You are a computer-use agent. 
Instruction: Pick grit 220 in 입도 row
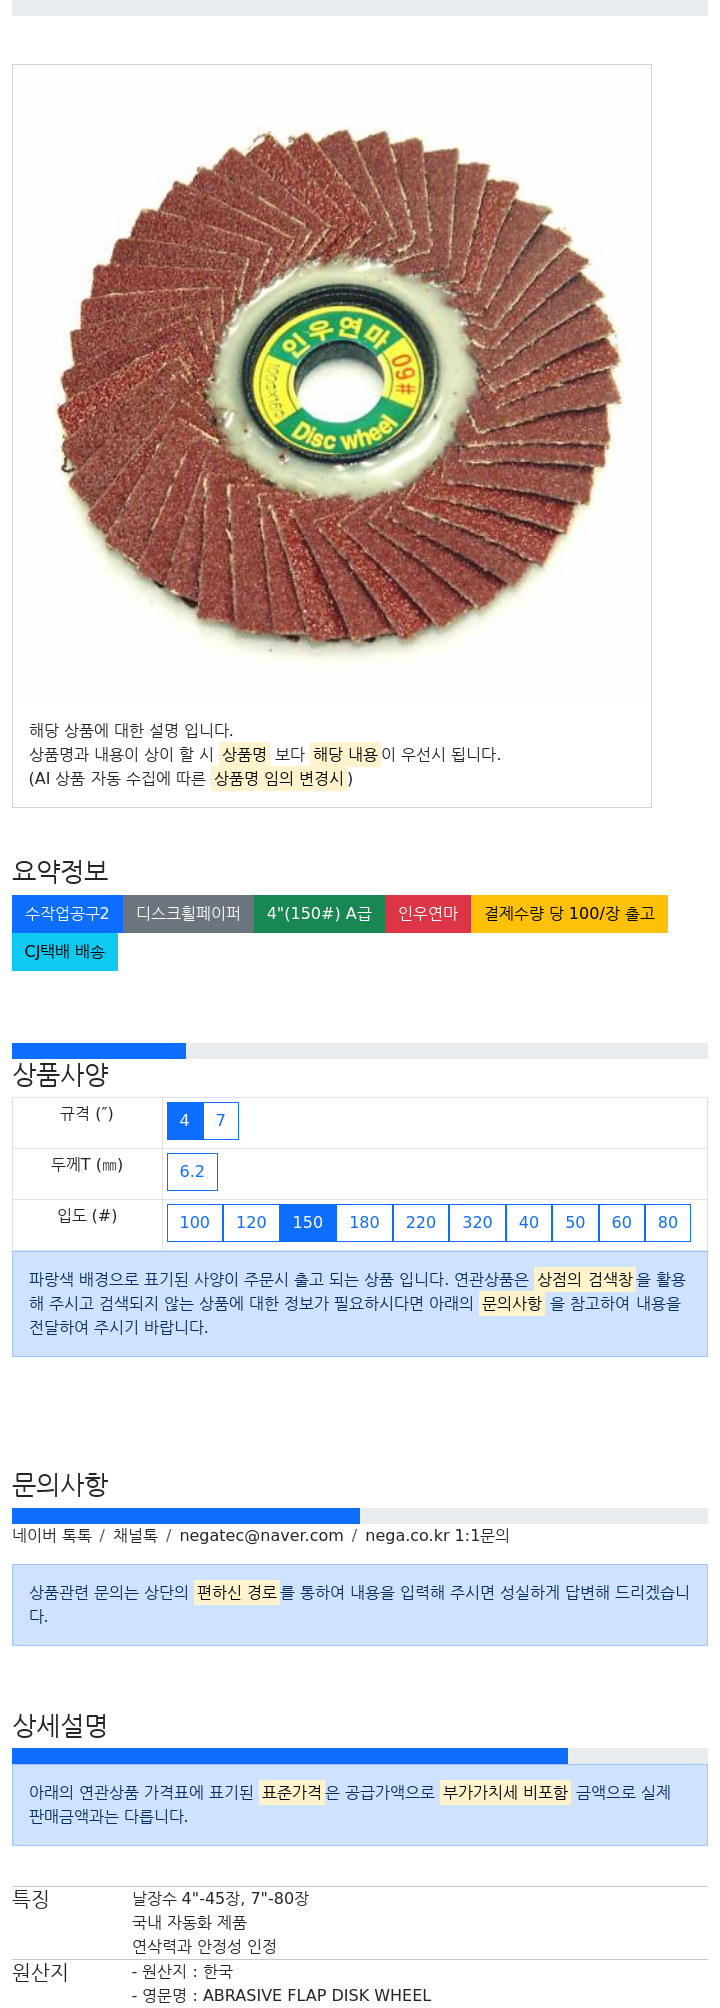tap(421, 1223)
